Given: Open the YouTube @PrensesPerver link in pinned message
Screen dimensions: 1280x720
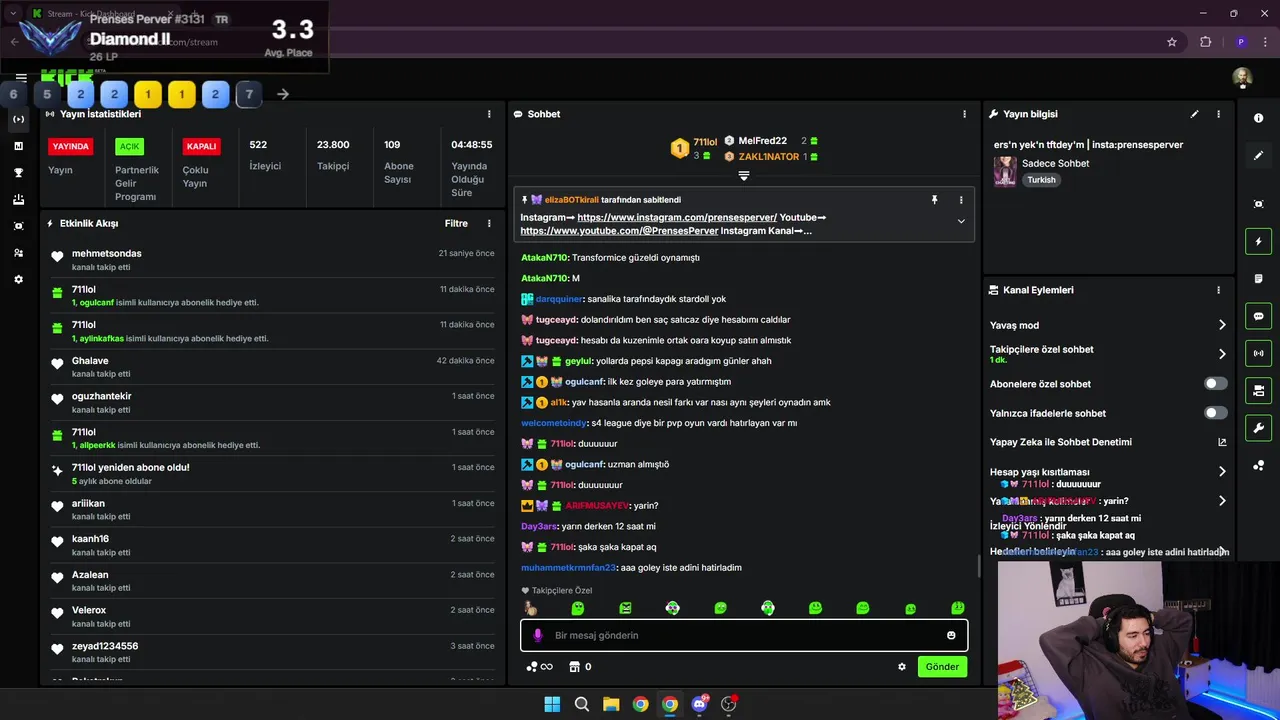Looking at the screenshot, I should (619, 231).
